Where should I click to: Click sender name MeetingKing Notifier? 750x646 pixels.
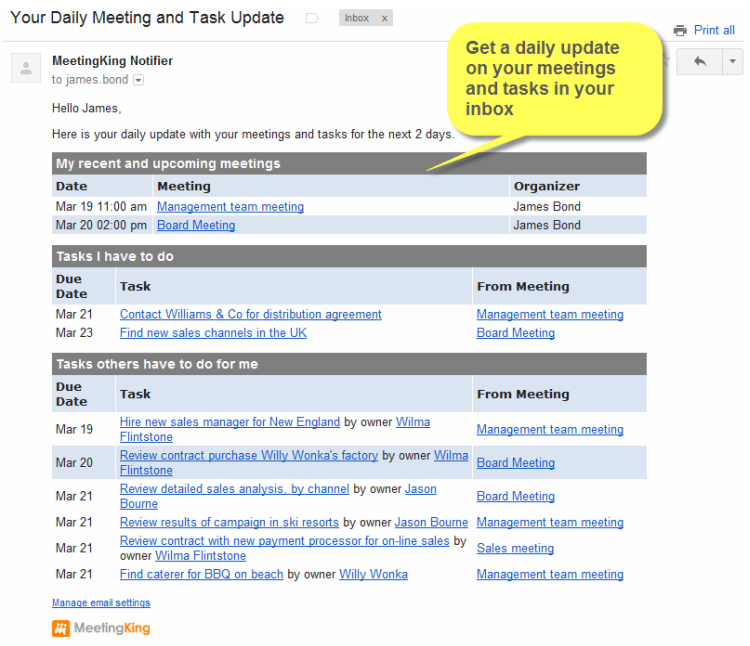click(112, 61)
